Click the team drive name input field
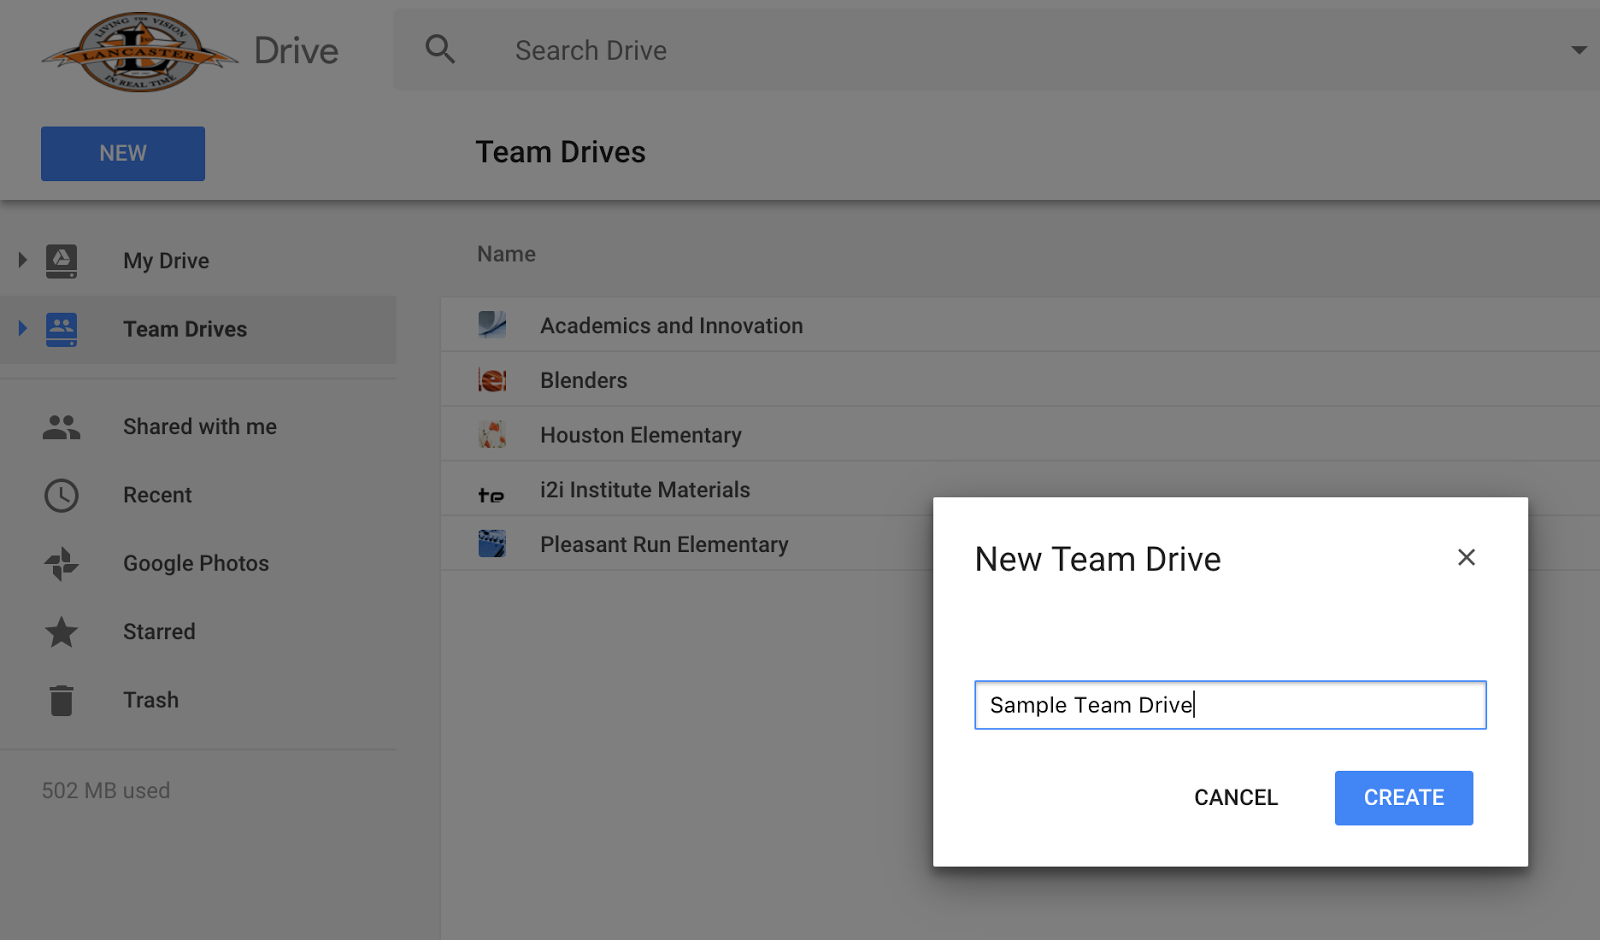The image size is (1600, 940). click(1230, 705)
